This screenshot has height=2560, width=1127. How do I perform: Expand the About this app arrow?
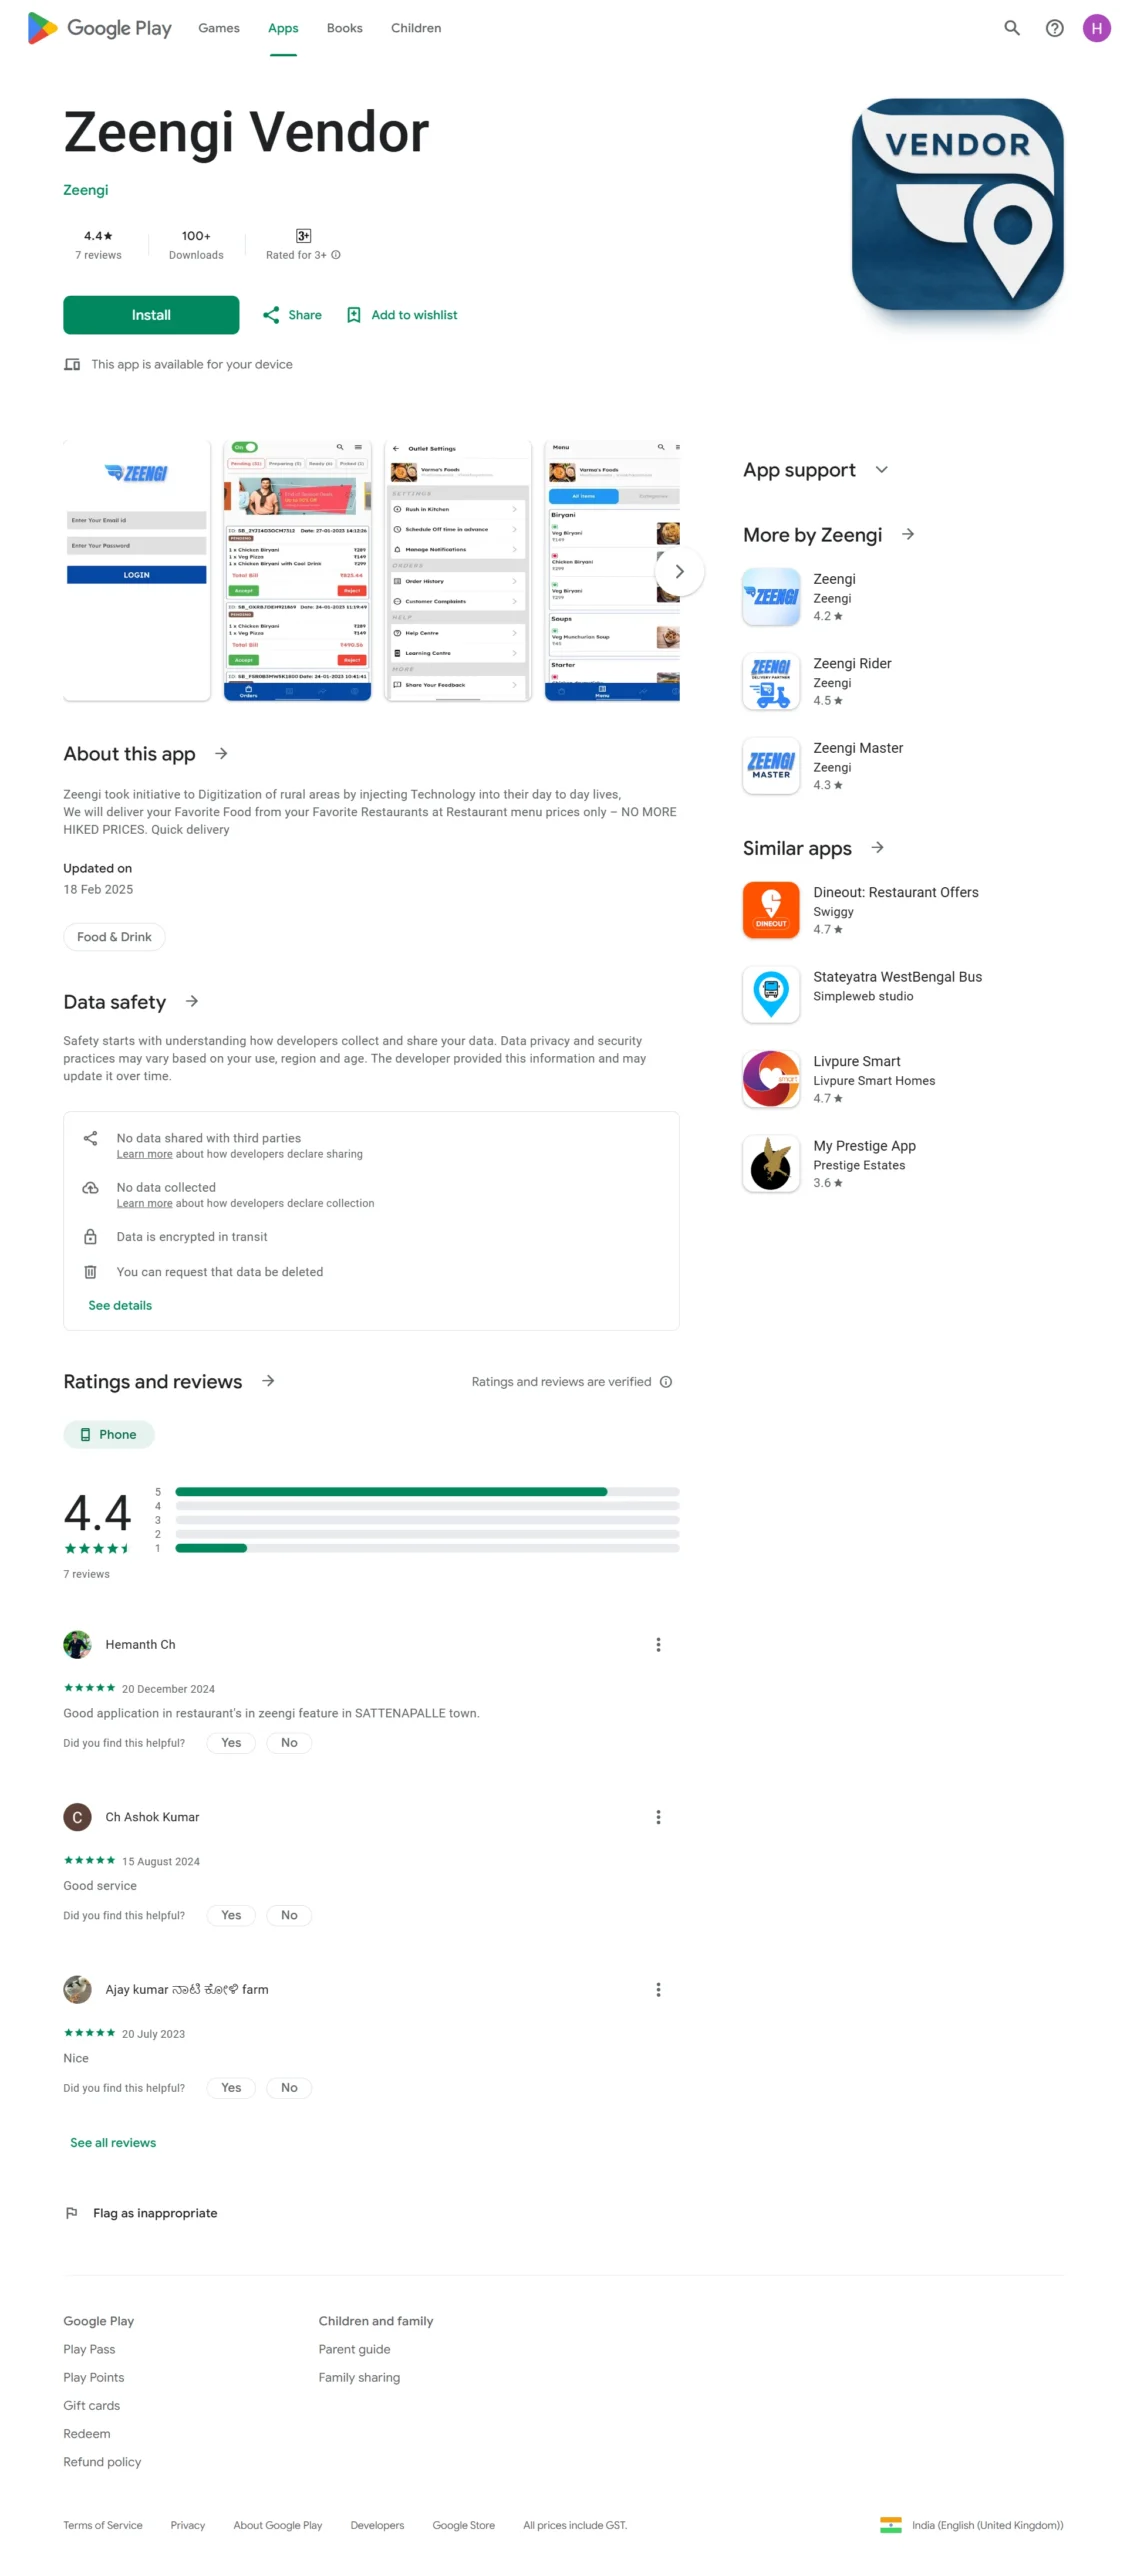coord(221,753)
